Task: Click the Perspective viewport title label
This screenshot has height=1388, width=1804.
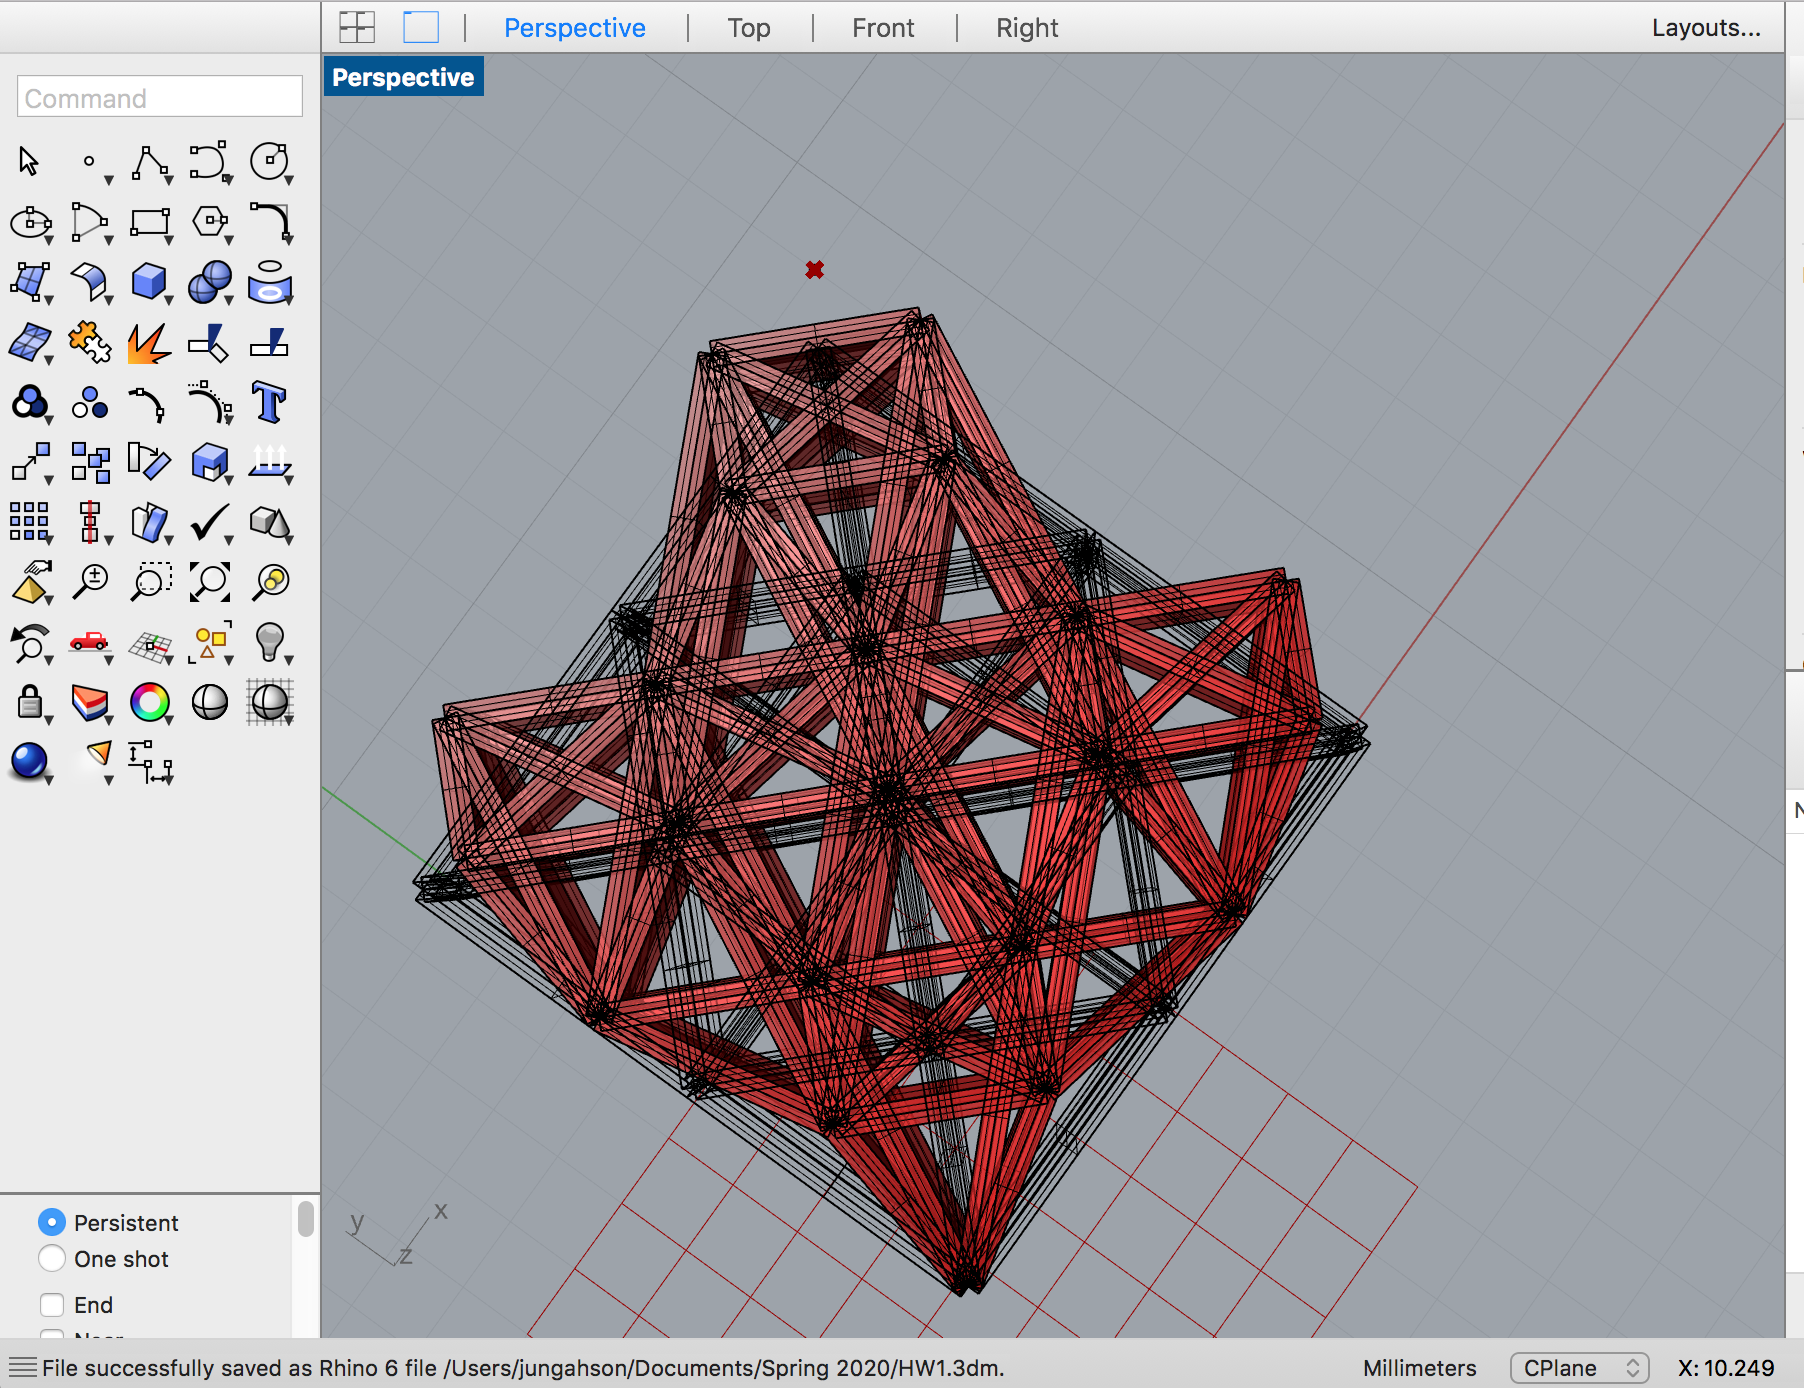Action: click(x=403, y=77)
